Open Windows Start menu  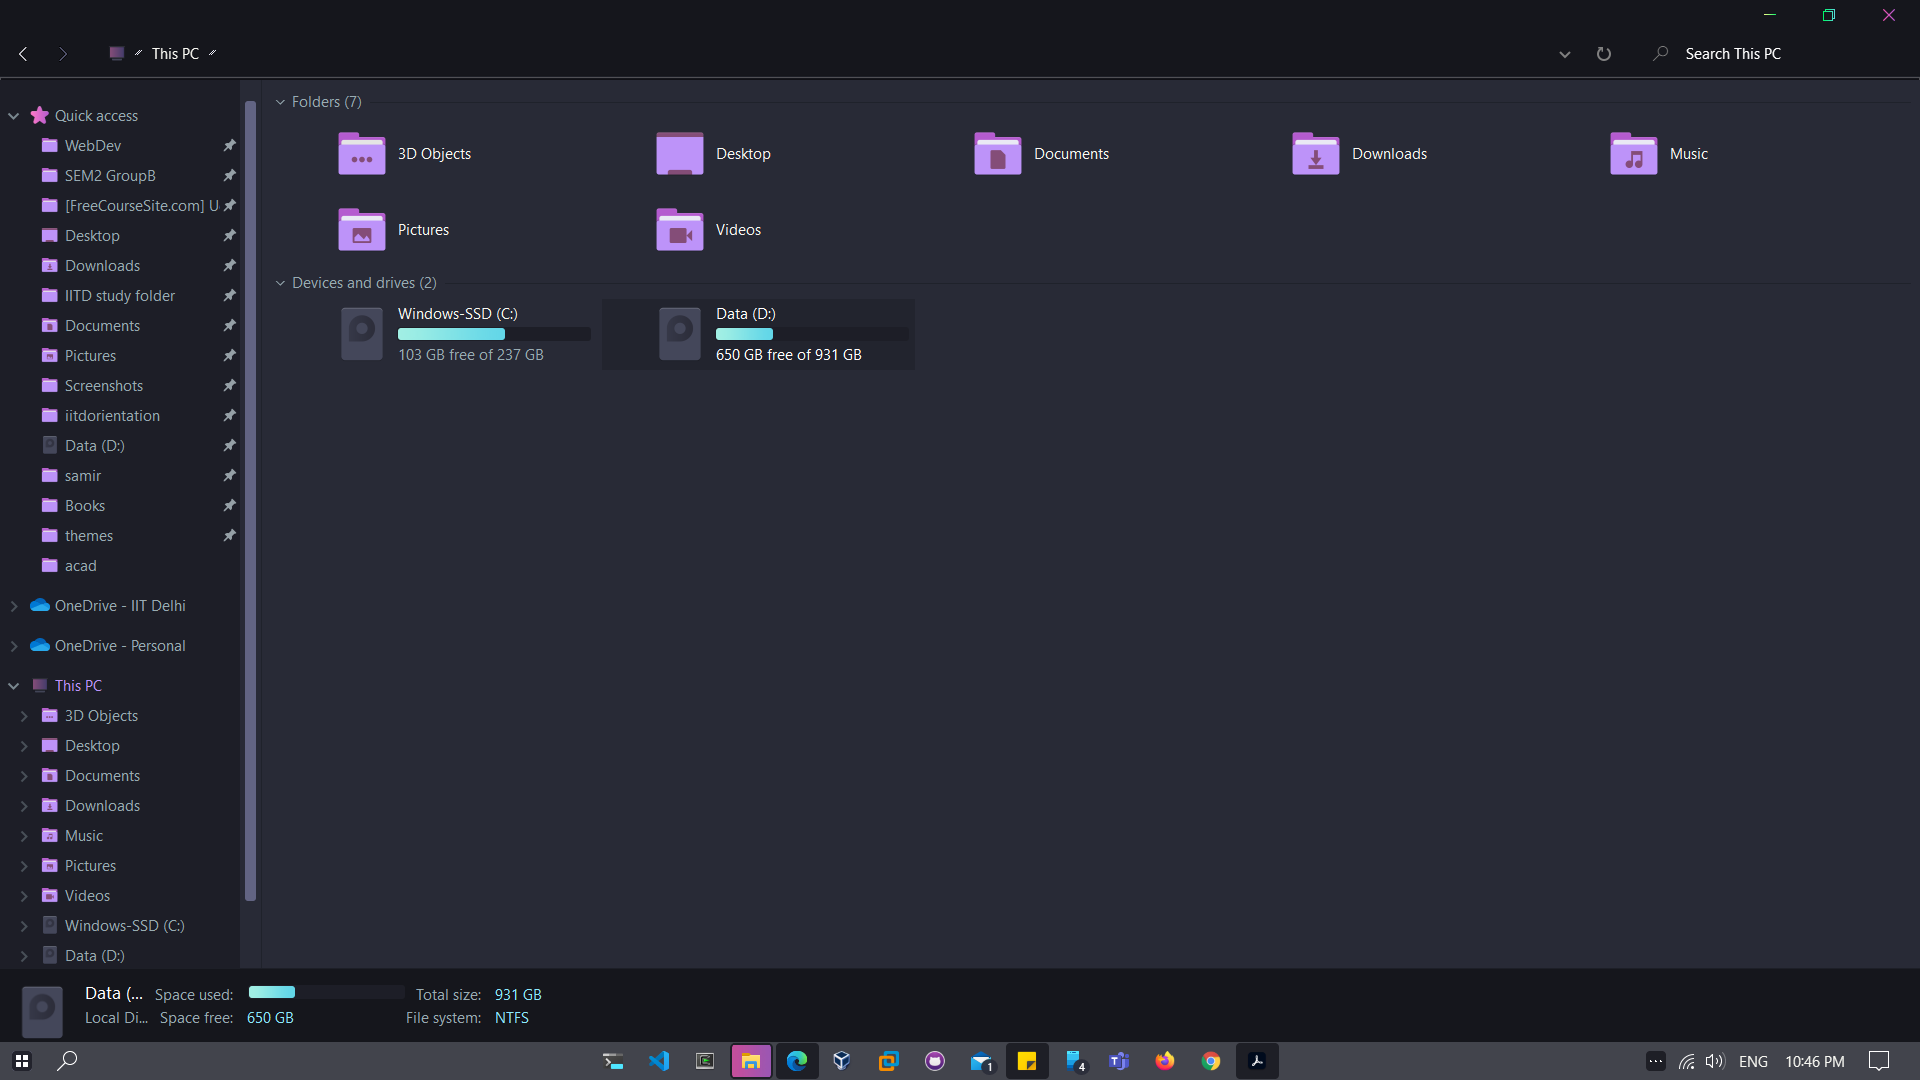(x=22, y=1061)
